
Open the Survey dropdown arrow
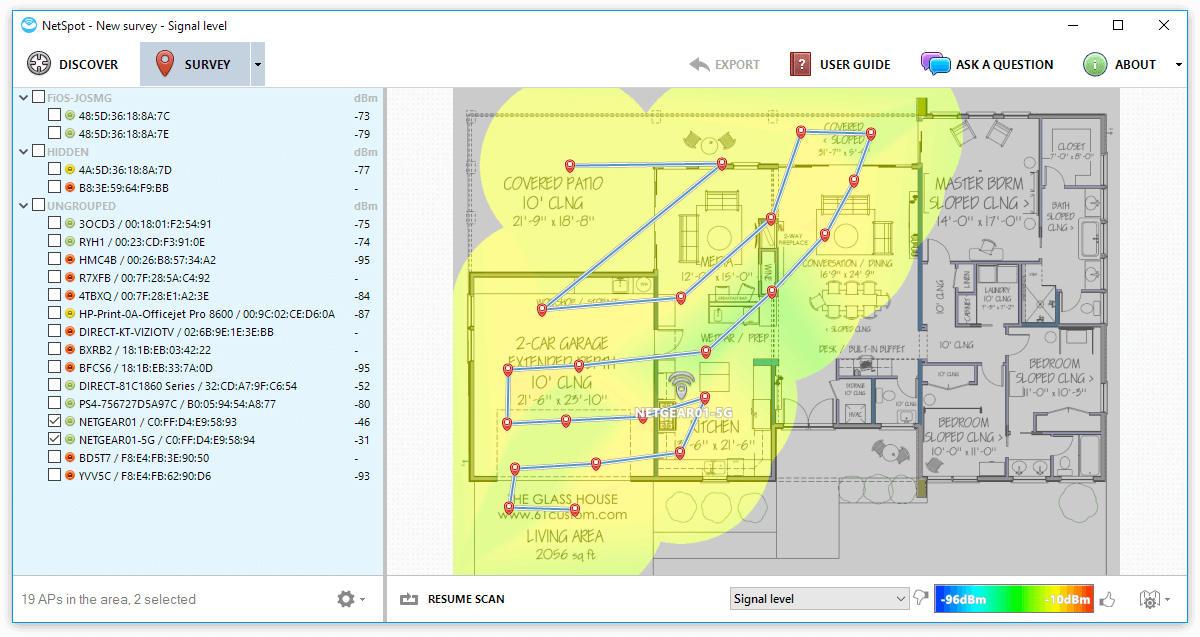[x=257, y=64]
